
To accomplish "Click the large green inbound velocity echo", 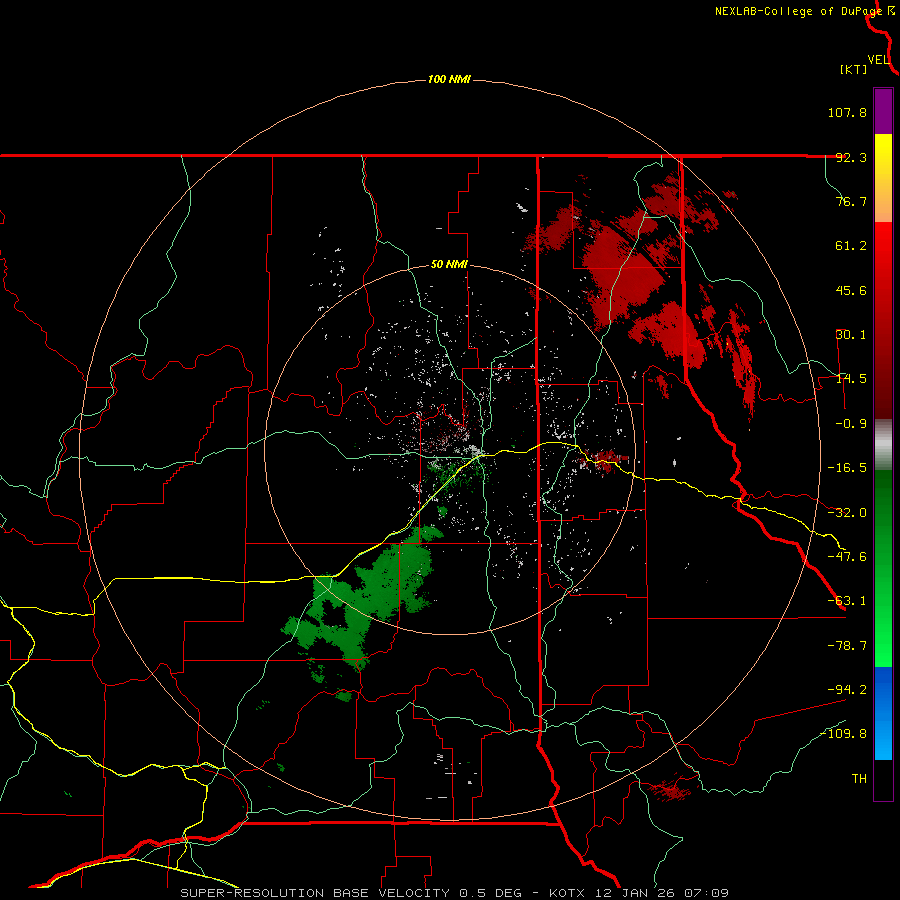I will coord(367,597).
